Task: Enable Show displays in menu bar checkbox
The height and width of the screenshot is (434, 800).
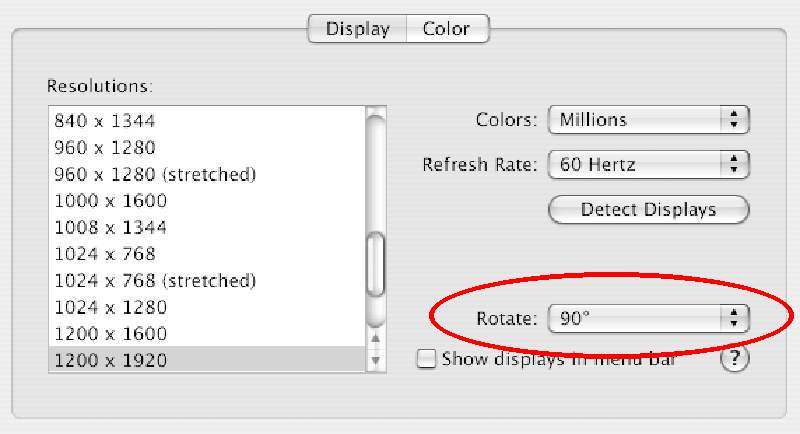Action: (x=427, y=359)
